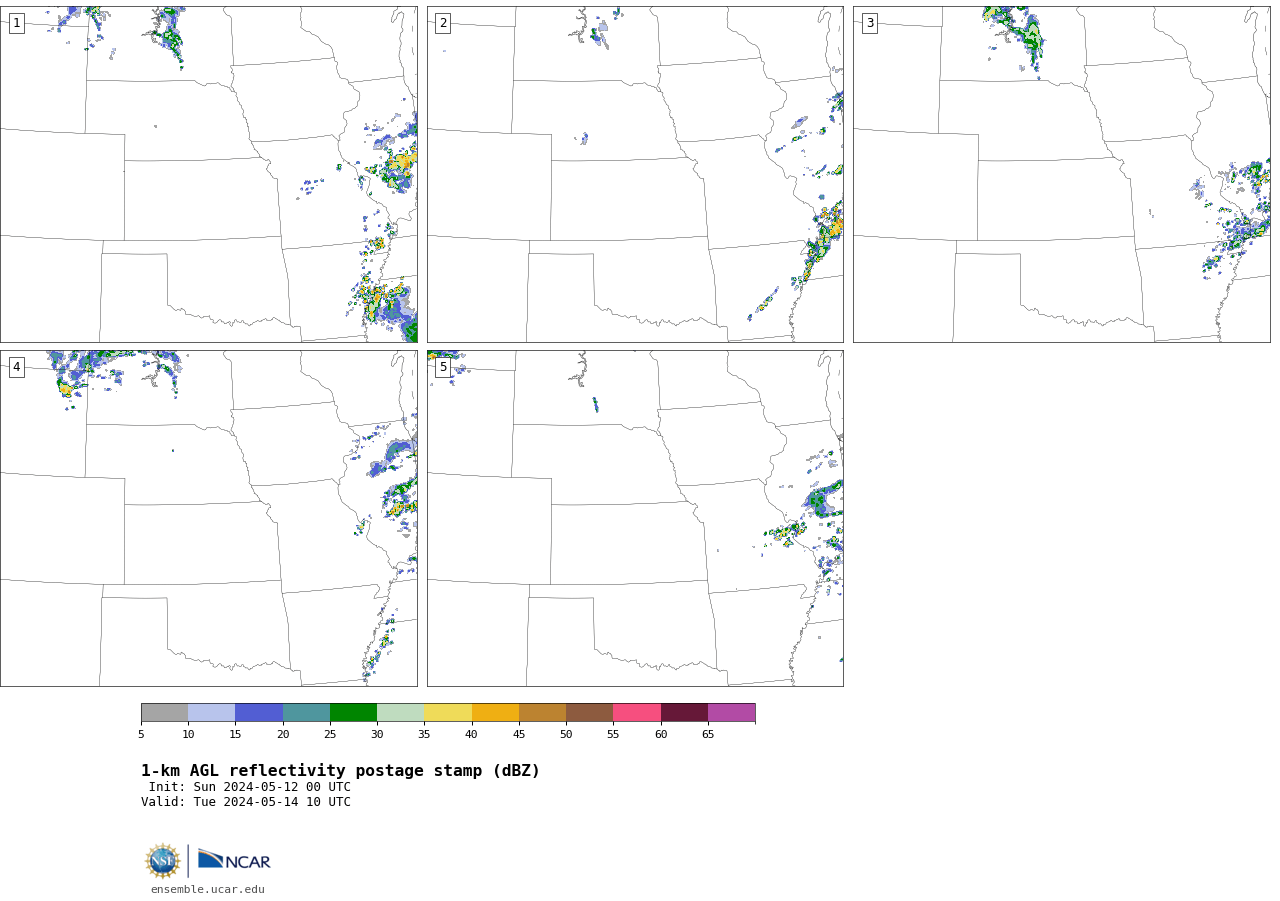Click the panel label number 4
The height and width of the screenshot is (901, 1280).
coord(17,367)
